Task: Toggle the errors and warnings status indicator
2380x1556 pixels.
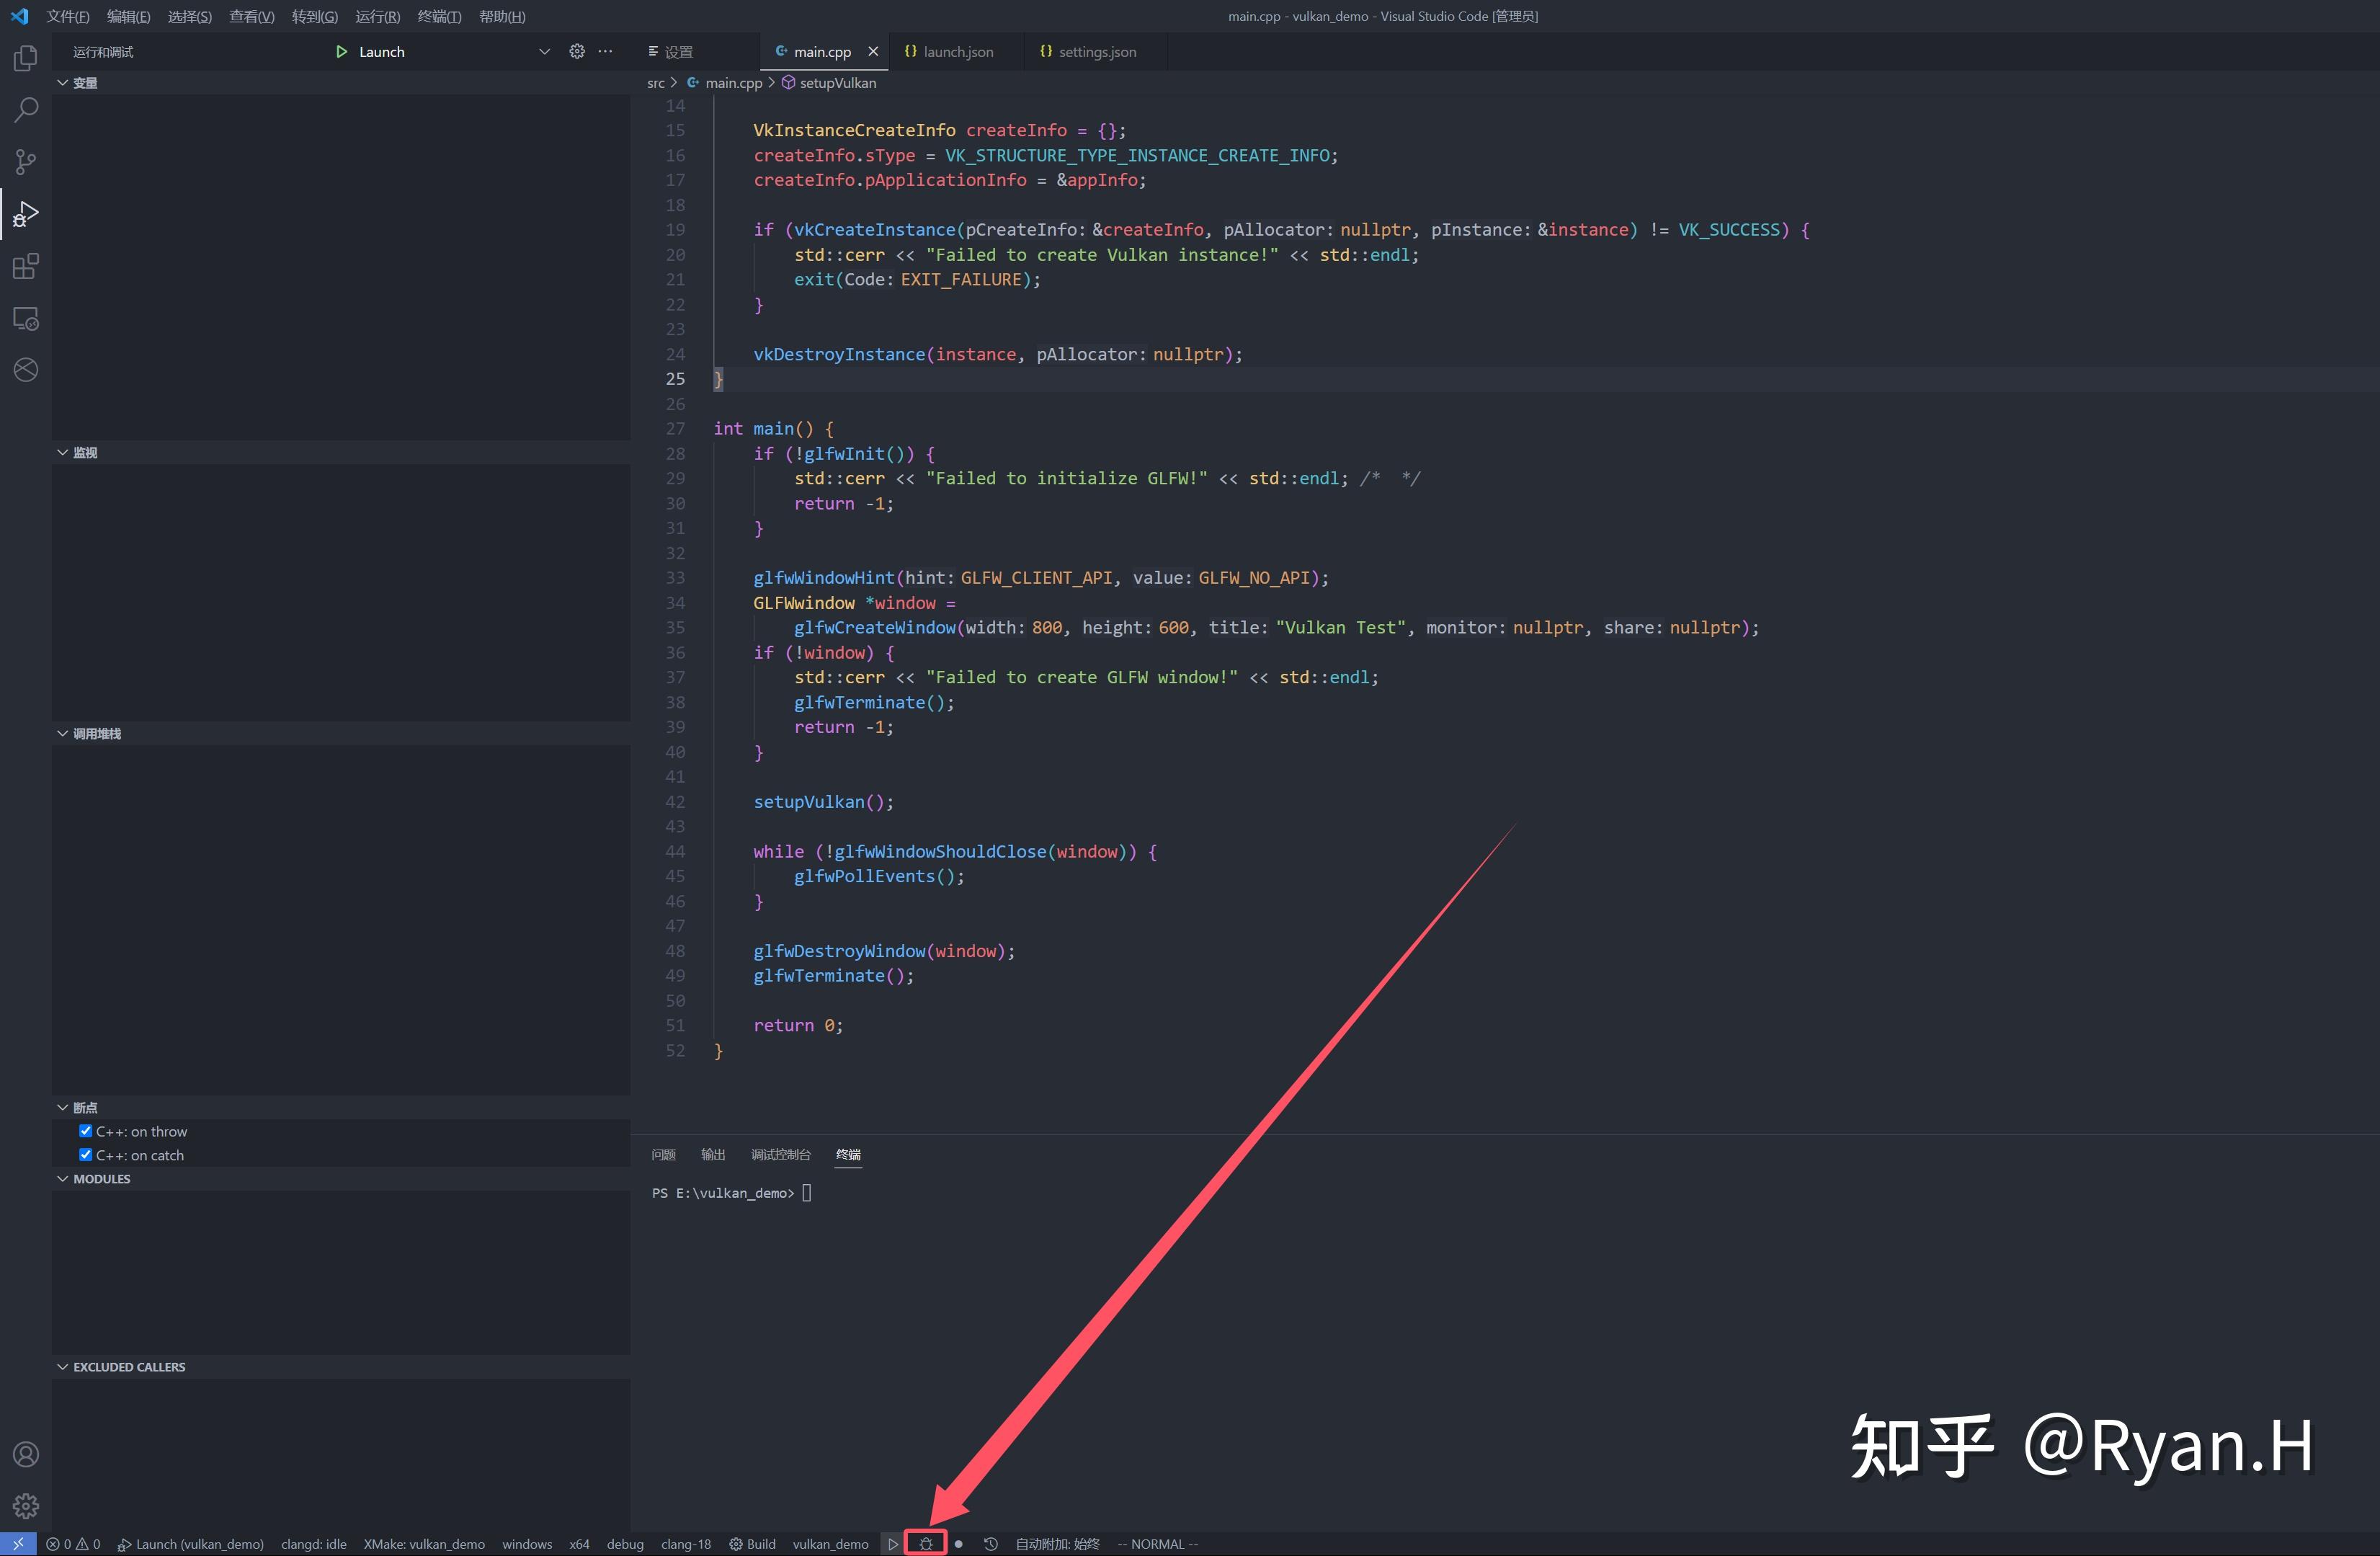Action: click(75, 1543)
